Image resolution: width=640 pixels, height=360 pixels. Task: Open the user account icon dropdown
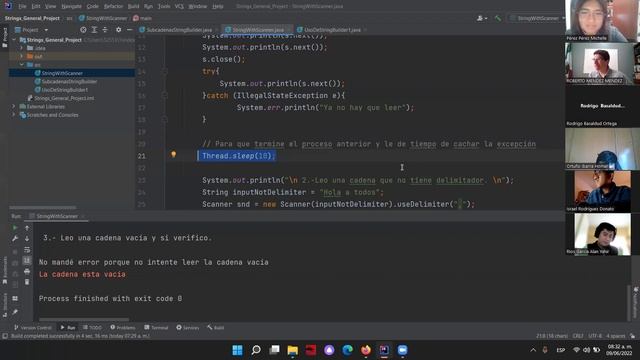point(482,18)
